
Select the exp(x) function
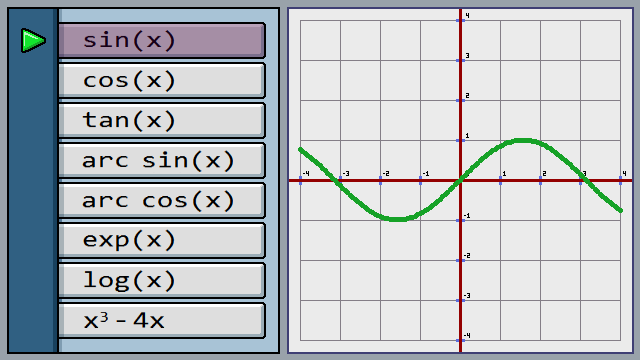pos(162,240)
